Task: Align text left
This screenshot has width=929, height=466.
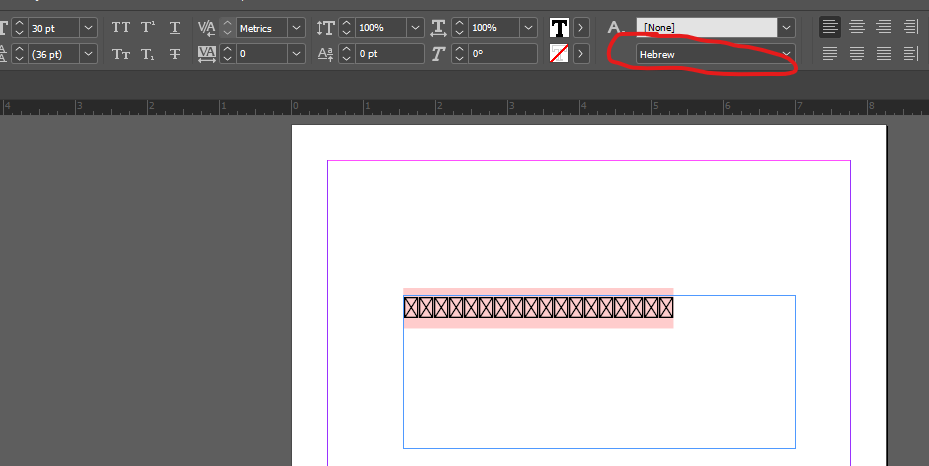Action: [x=829, y=27]
